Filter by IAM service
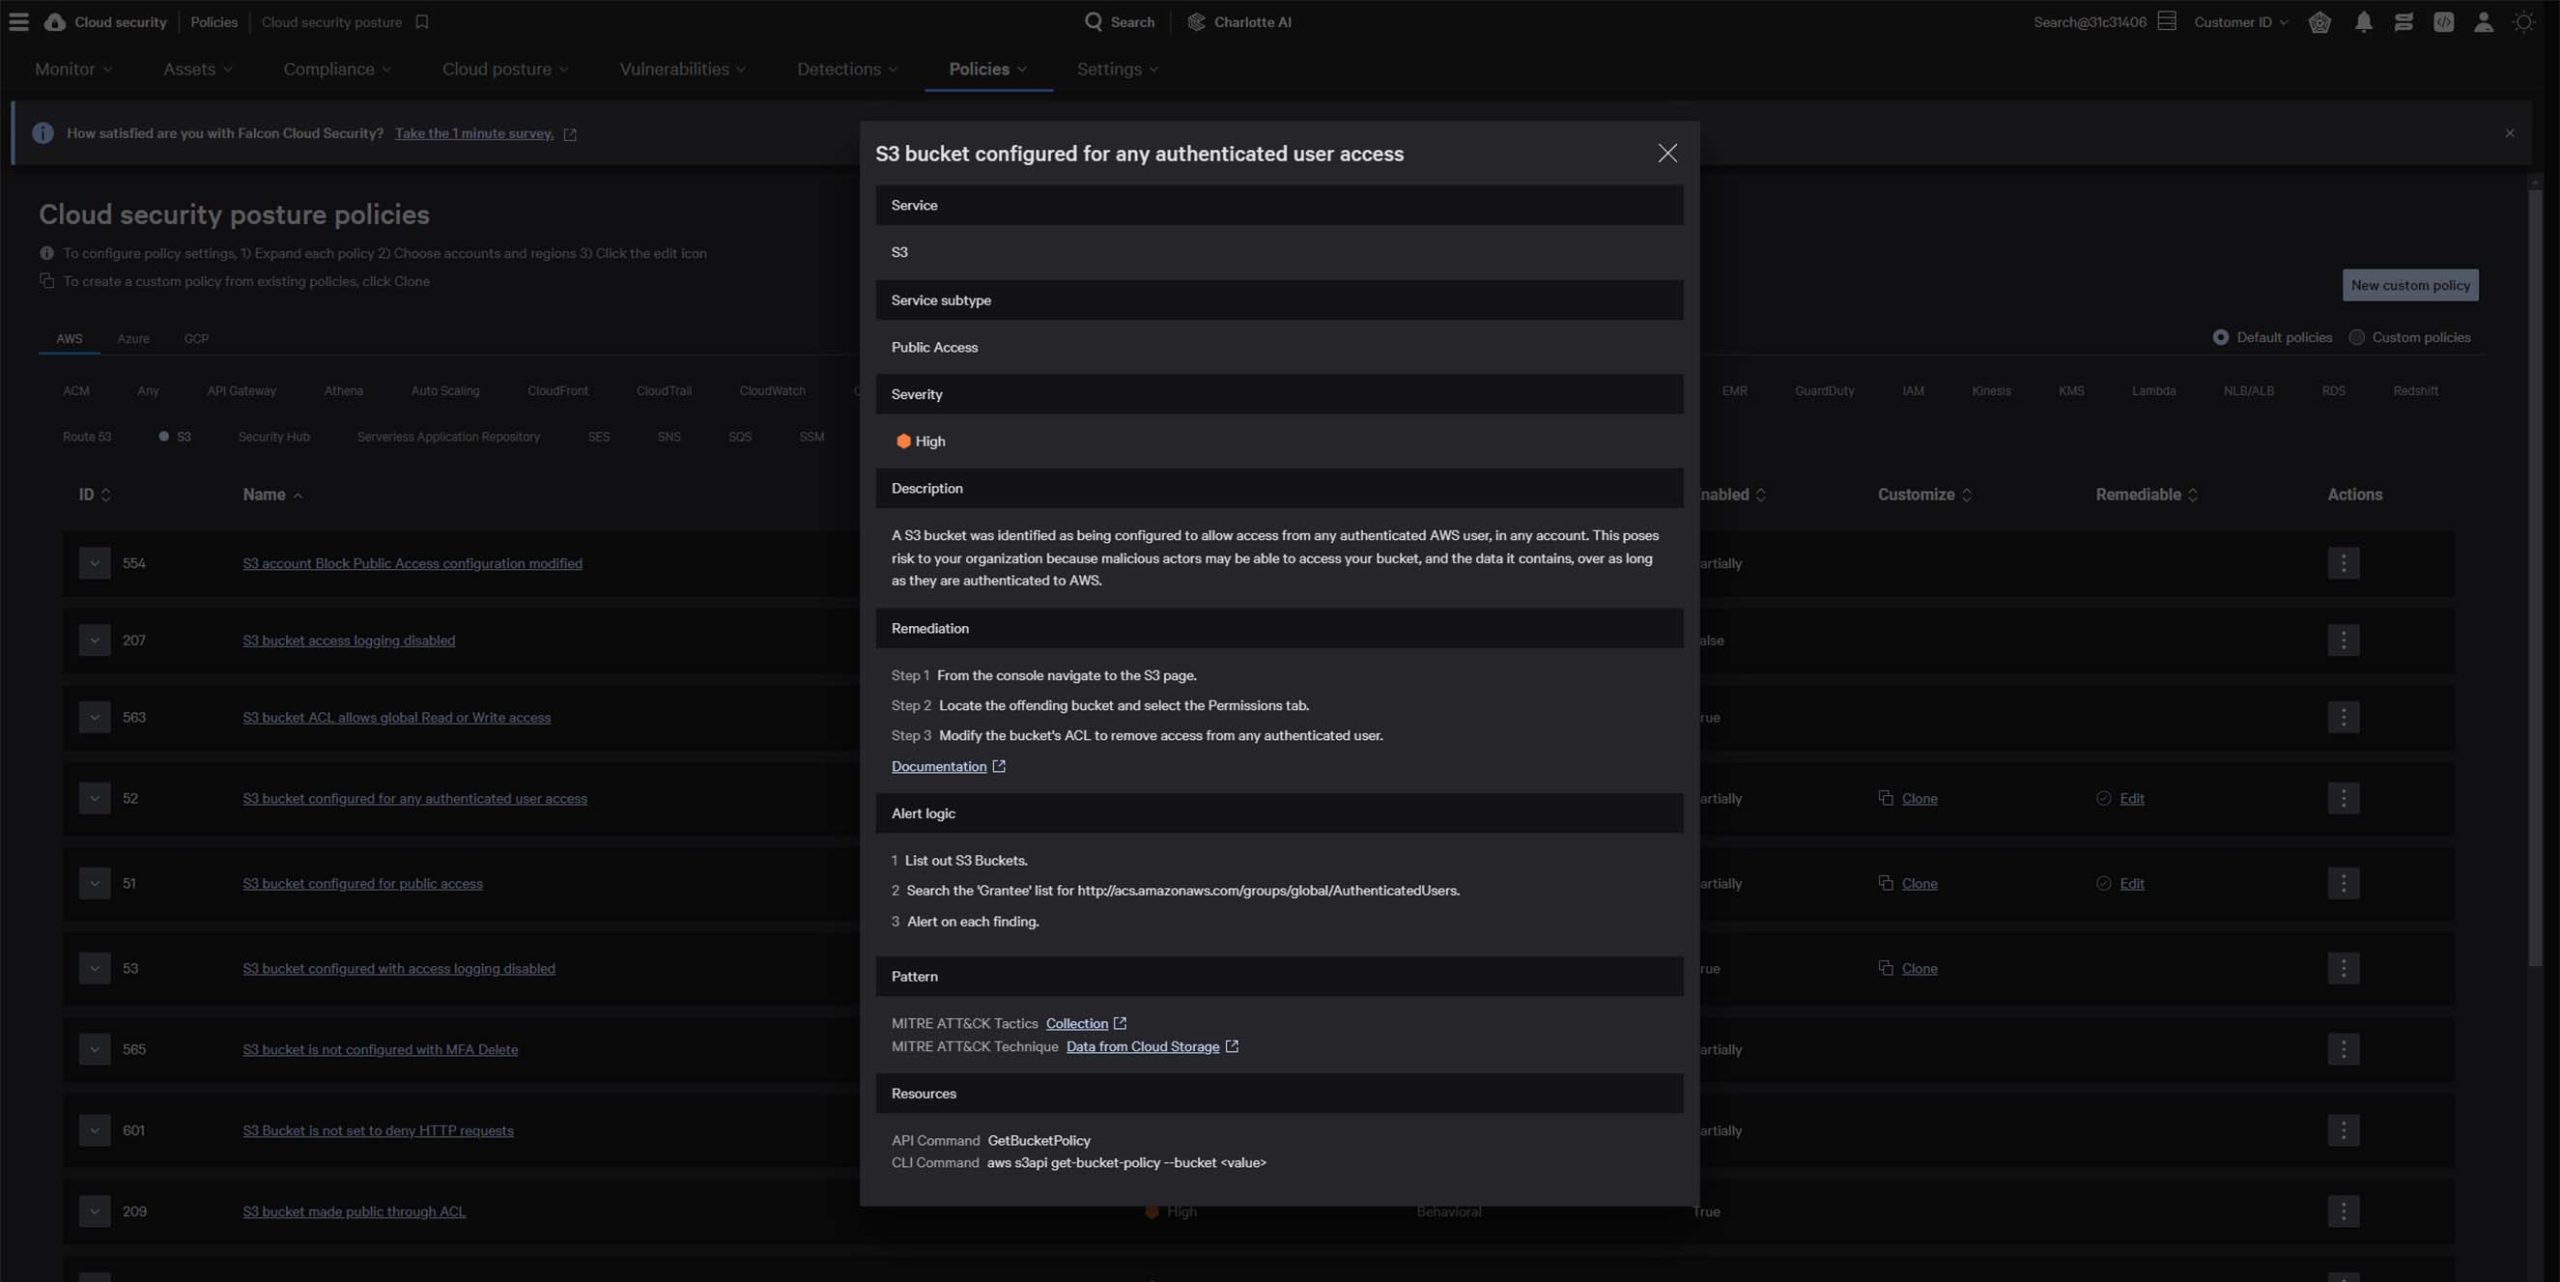The width and height of the screenshot is (2560, 1282). (1913, 391)
